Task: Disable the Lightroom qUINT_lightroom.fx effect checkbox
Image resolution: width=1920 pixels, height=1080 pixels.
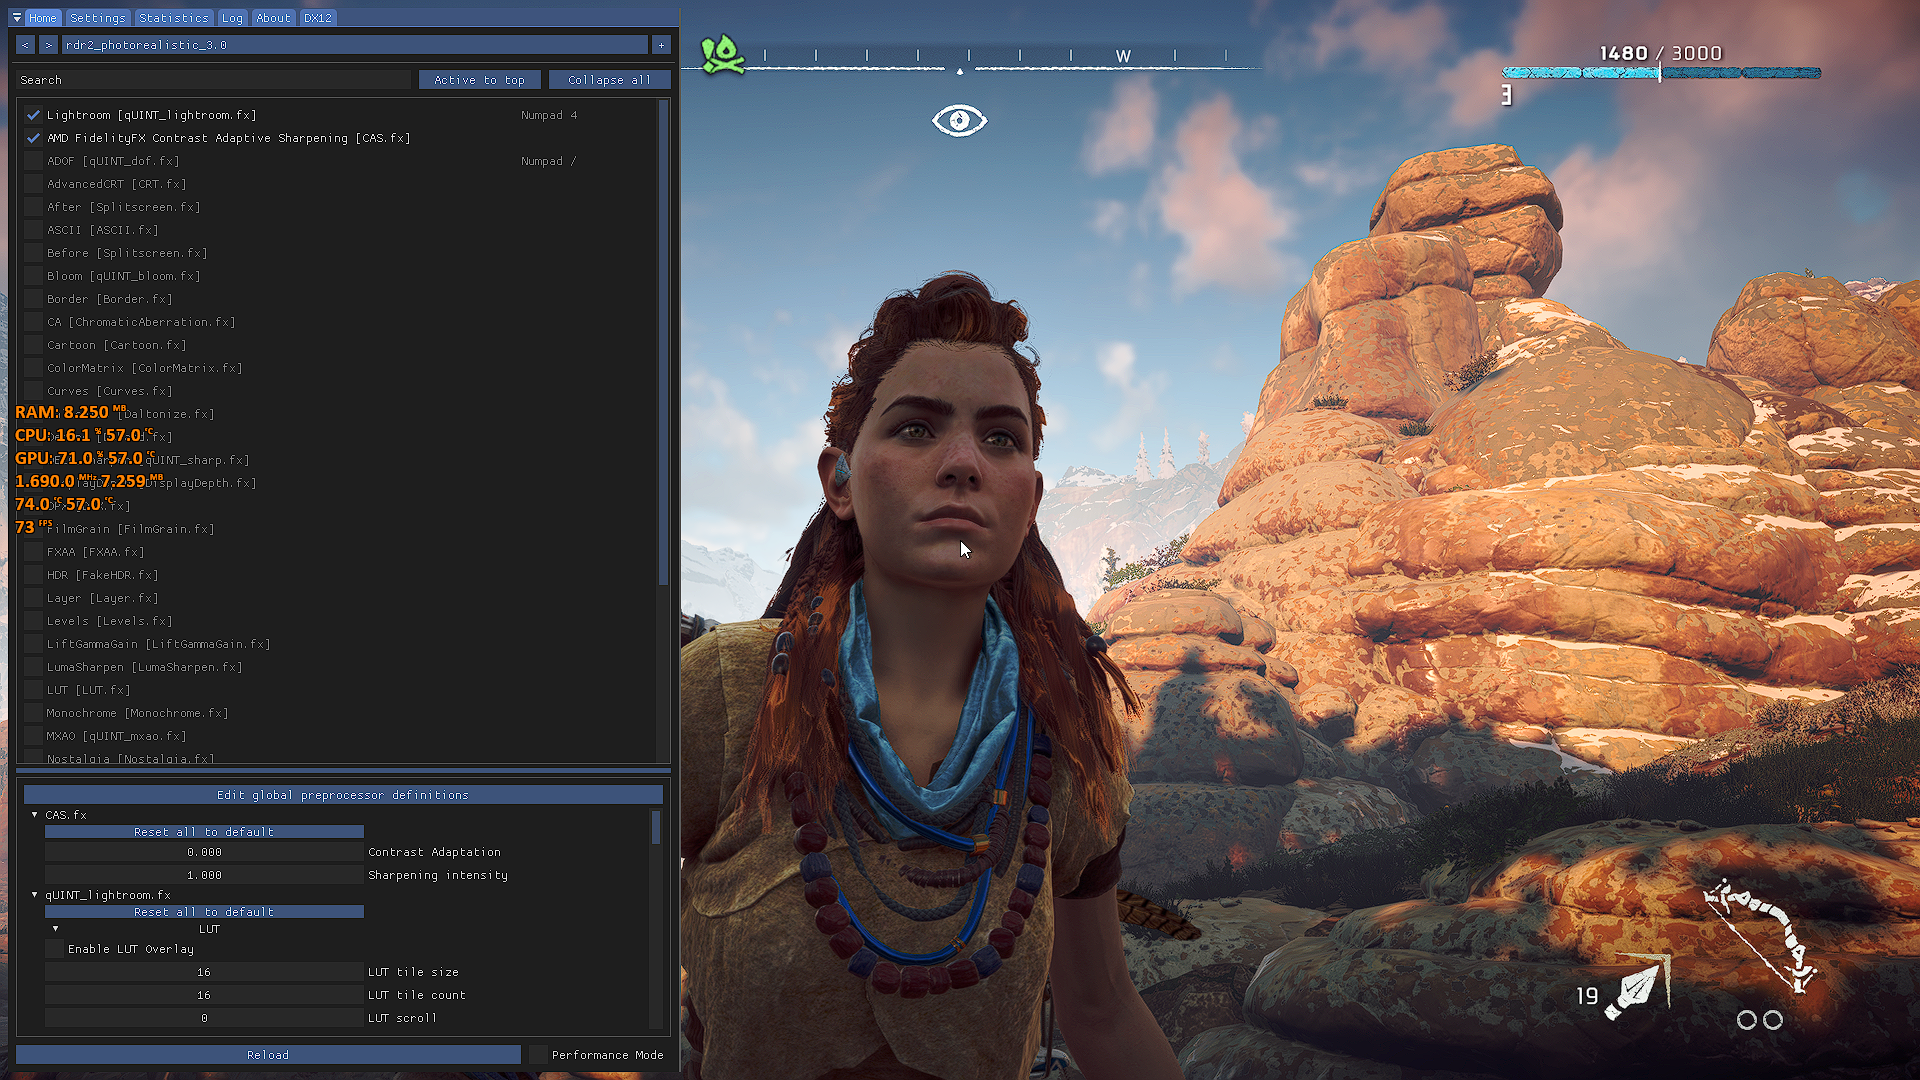Action: tap(33, 115)
